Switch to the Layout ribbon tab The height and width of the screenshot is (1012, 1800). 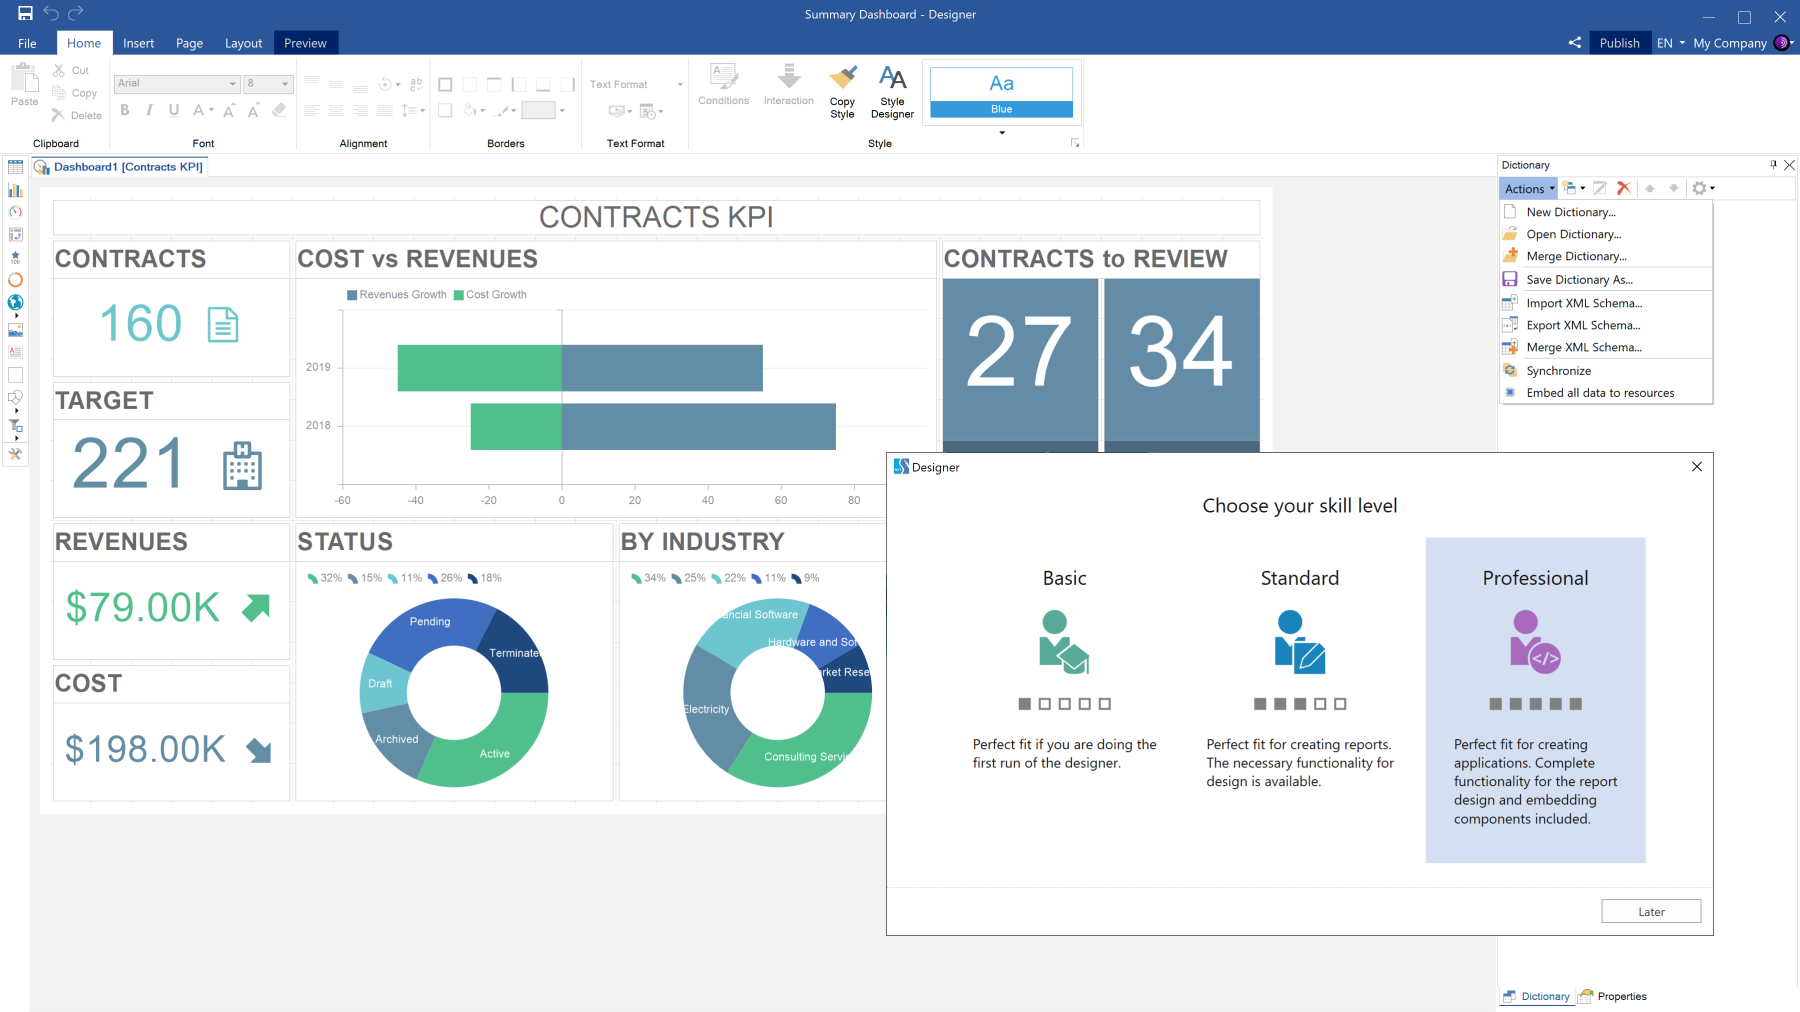click(243, 43)
